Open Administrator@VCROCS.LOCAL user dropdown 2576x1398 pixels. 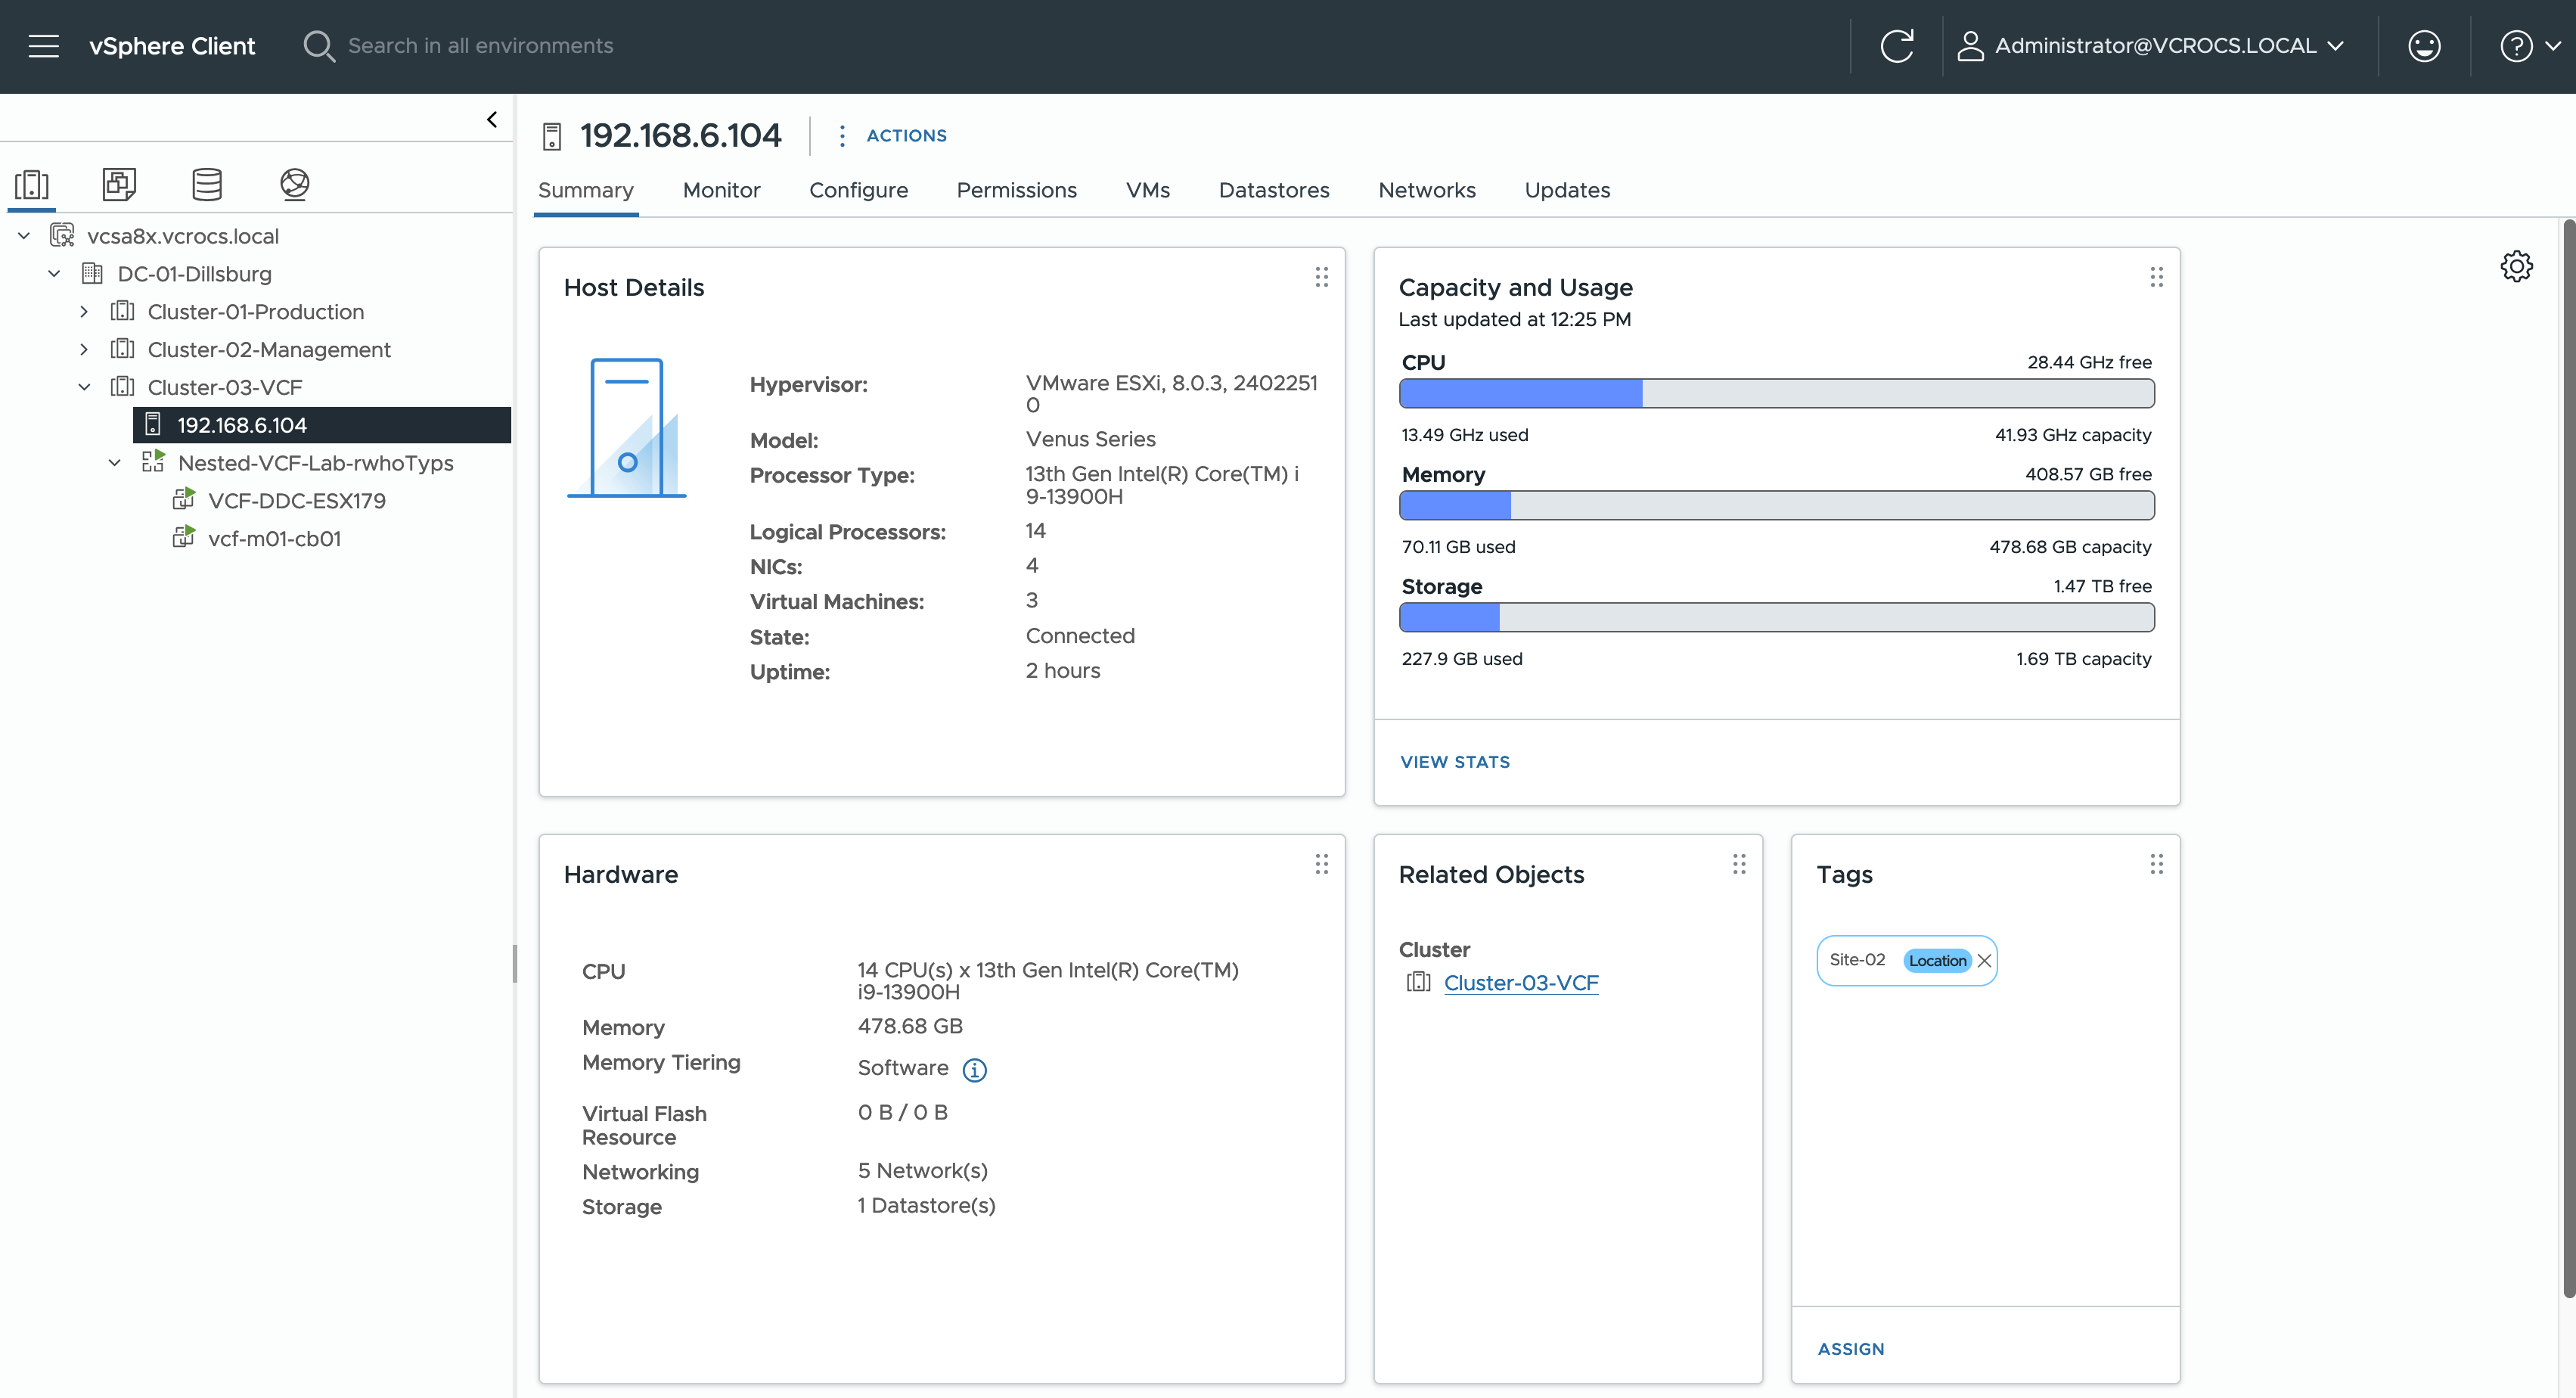2155,46
